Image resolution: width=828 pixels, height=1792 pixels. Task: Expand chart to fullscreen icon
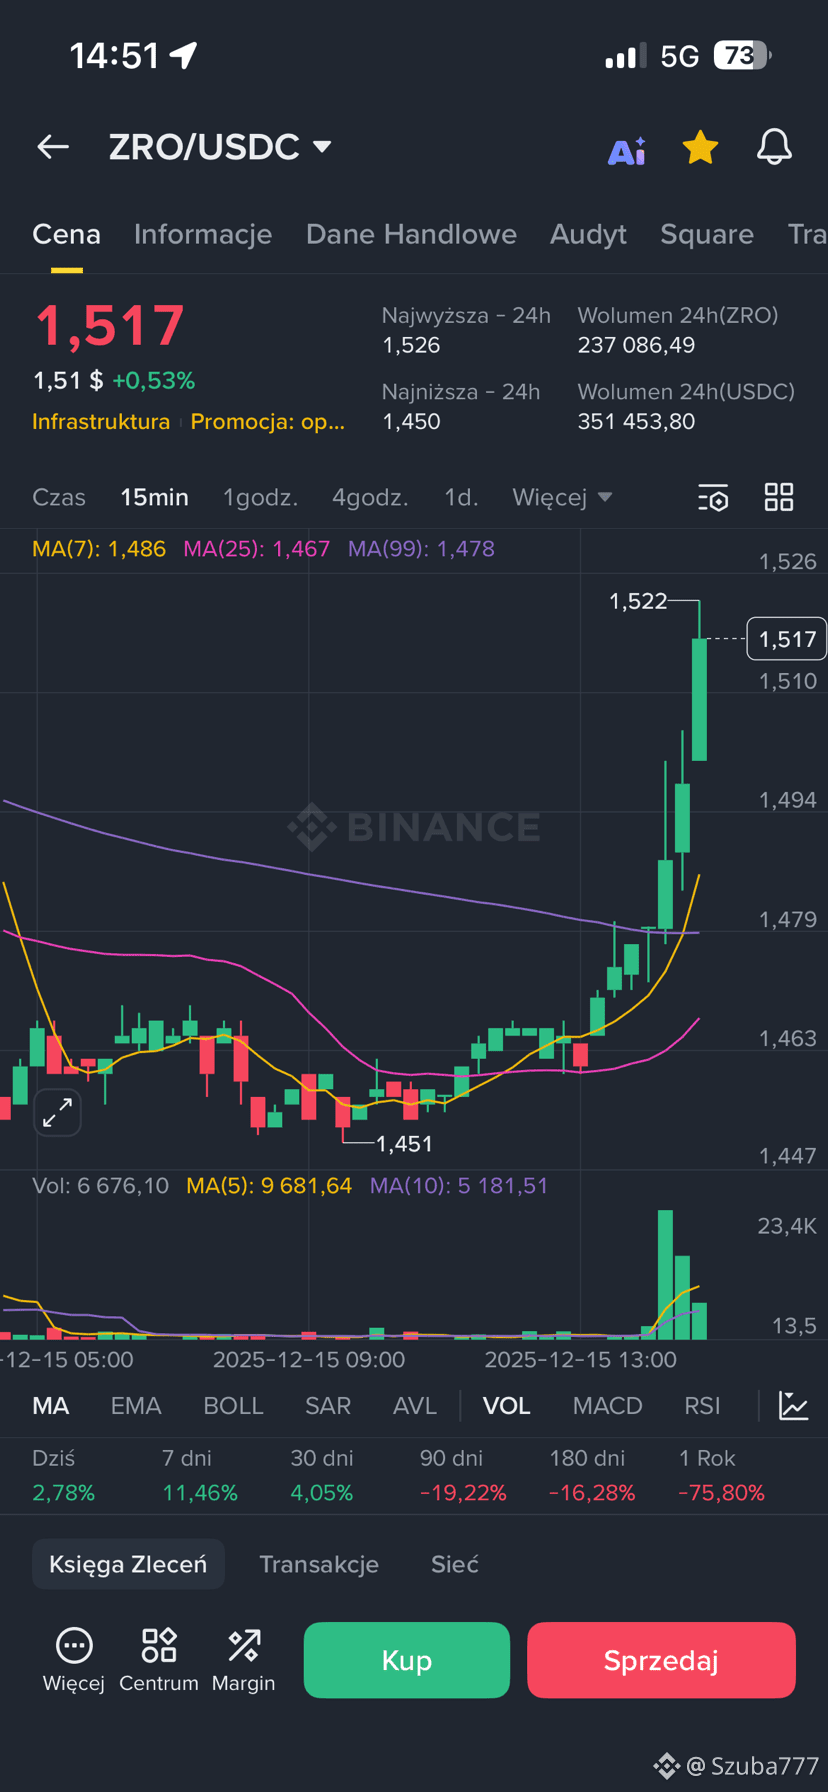click(57, 1111)
